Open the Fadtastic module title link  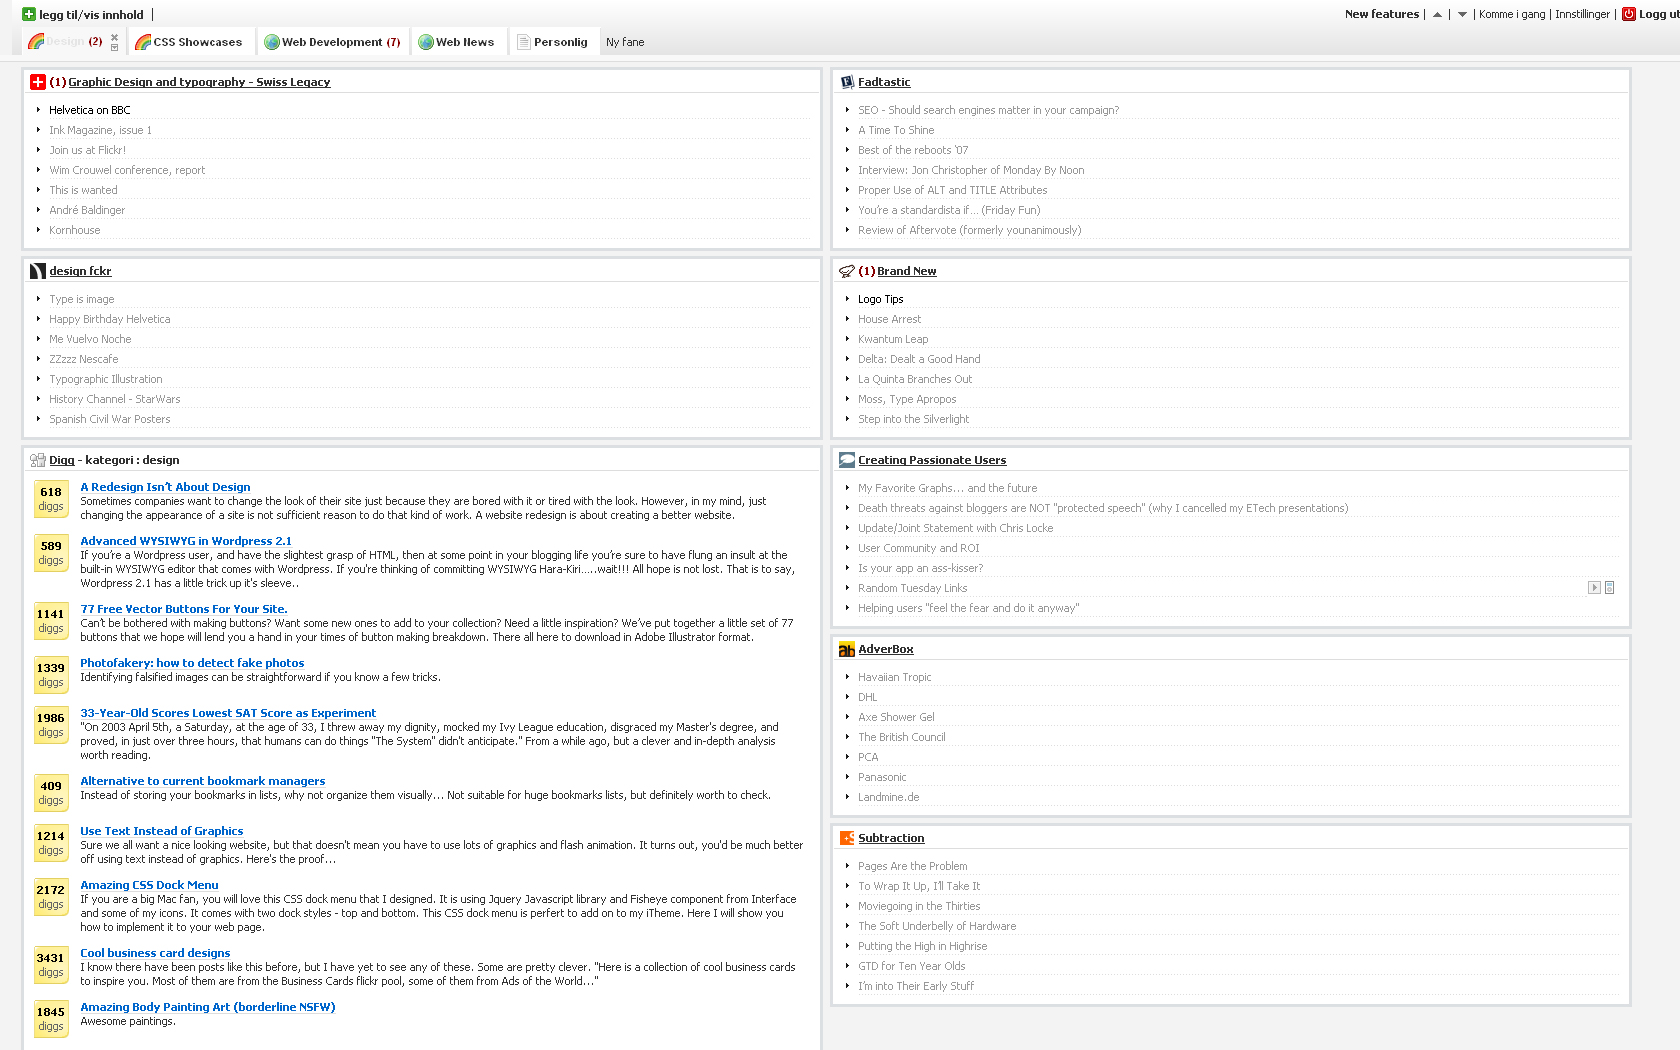pyautogui.click(x=884, y=82)
